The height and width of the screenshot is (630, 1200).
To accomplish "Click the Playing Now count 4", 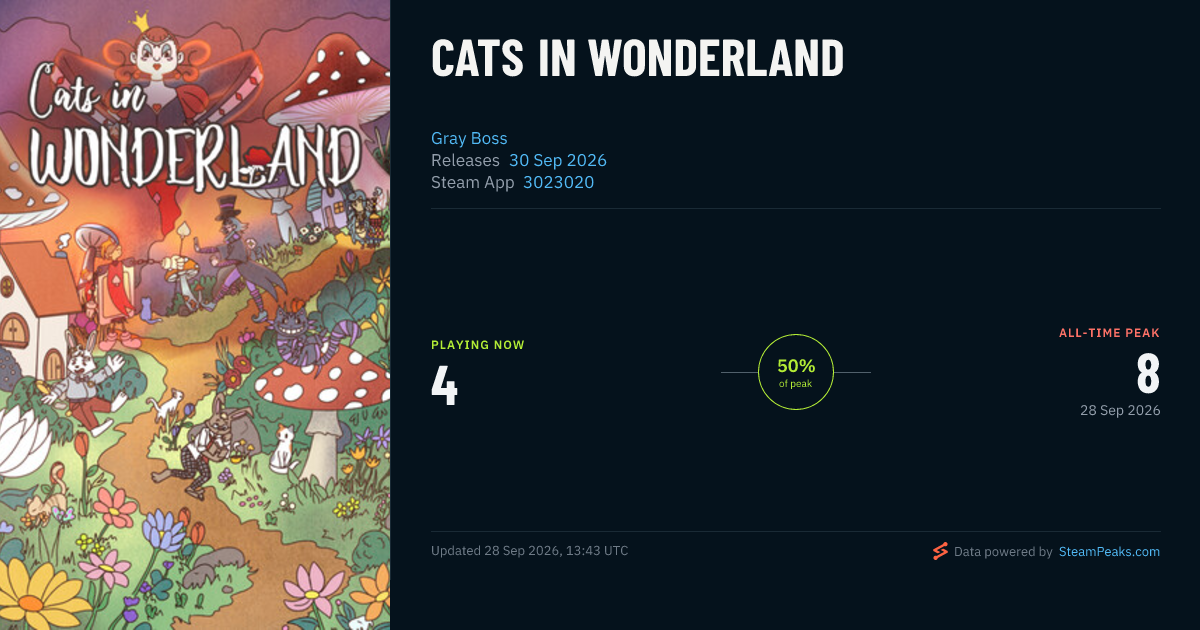I will pyautogui.click(x=444, y=385).
